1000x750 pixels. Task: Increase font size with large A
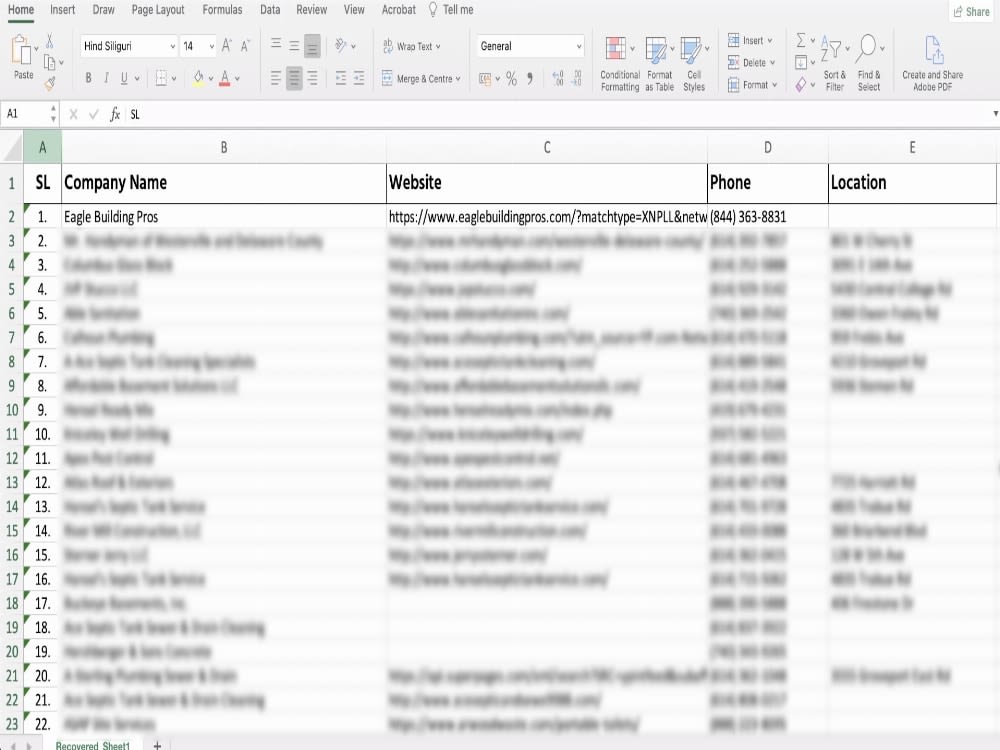tap(226, 46)
